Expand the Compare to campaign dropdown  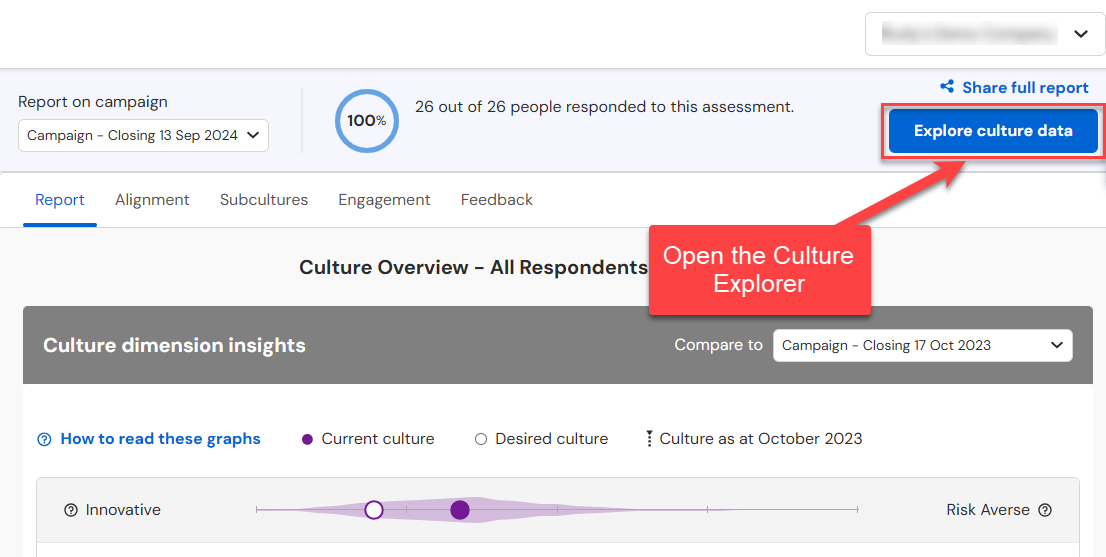(x=923, y=345)
